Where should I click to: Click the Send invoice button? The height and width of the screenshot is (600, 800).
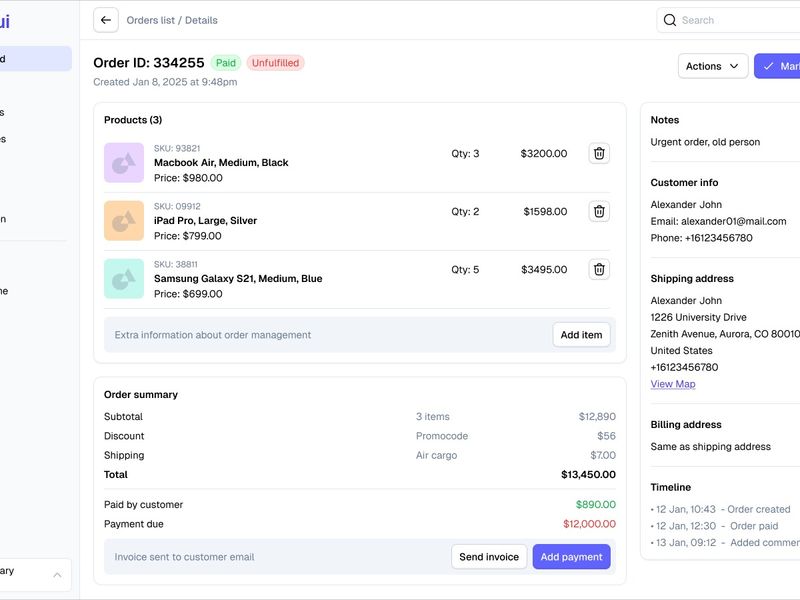(488, 556)
